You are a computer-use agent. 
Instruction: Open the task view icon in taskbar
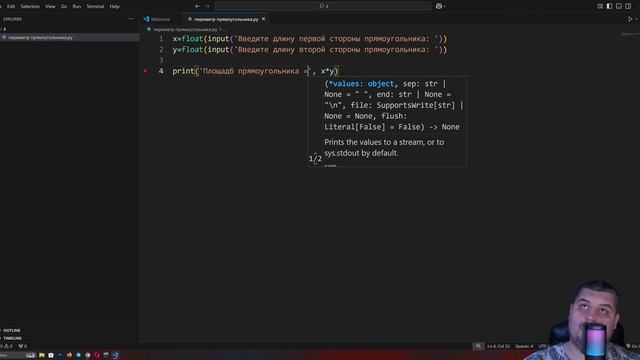[51, 355]
